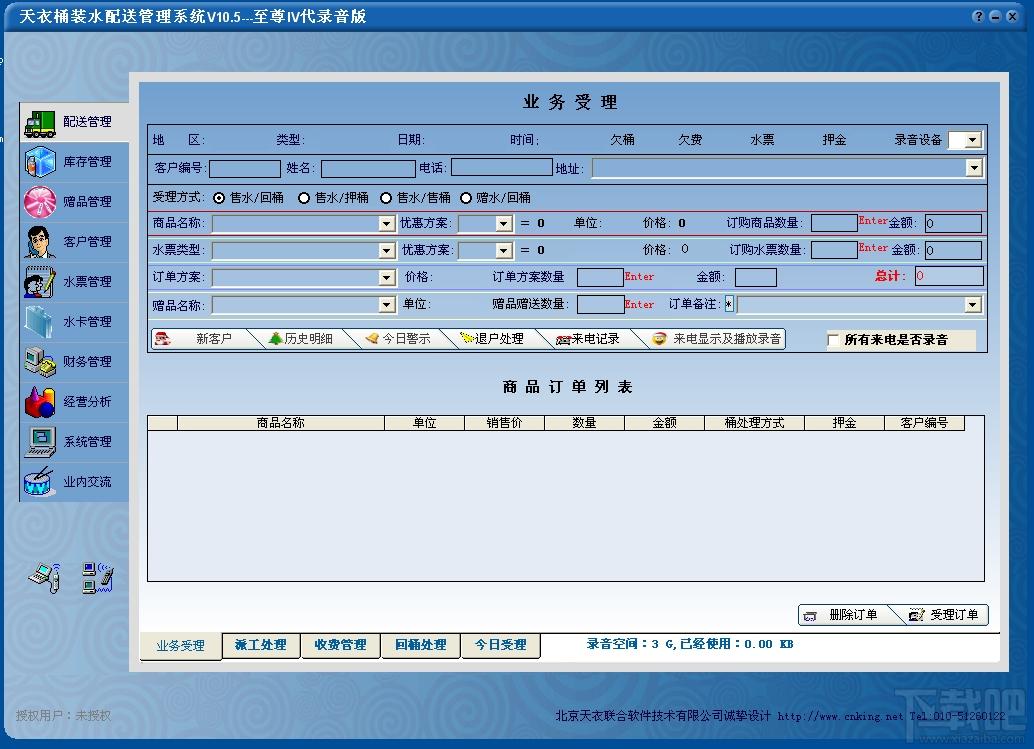Click the 桶处理方式 column header
Screen dimensions: 1034x749
coord(754,423)
